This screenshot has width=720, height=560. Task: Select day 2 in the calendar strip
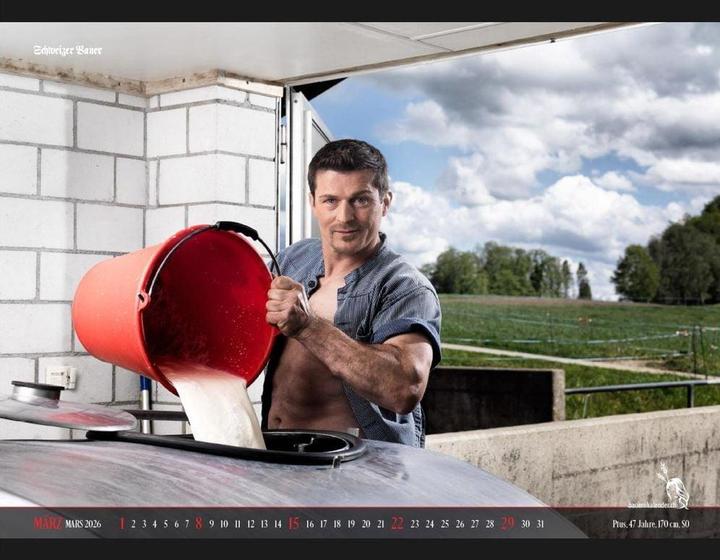pos(133,524)
